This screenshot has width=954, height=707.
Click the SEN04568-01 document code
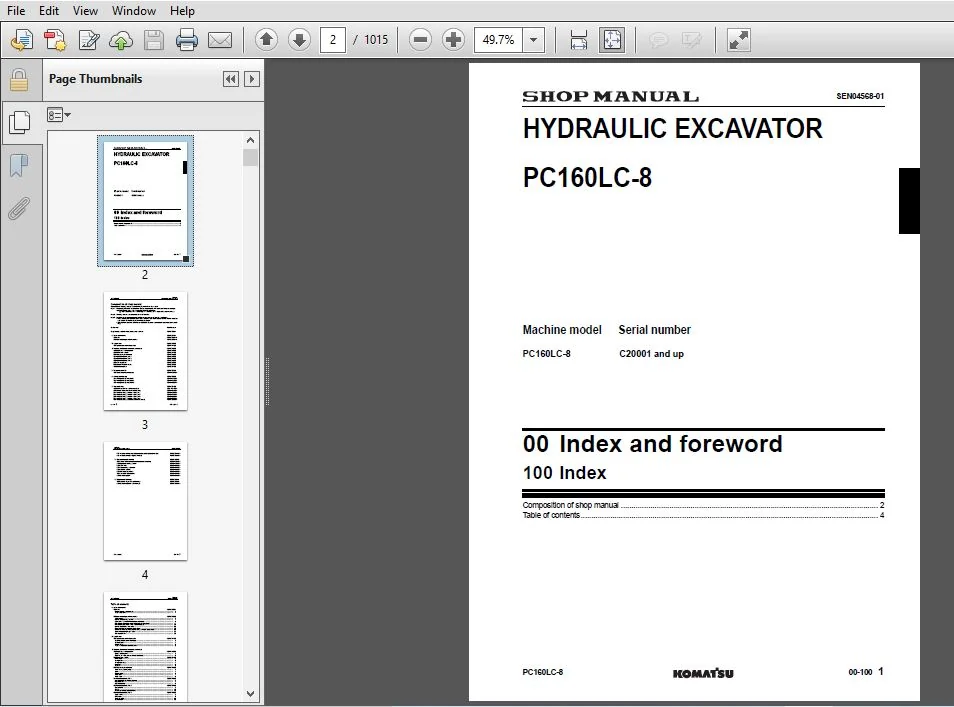pos(860,96)
